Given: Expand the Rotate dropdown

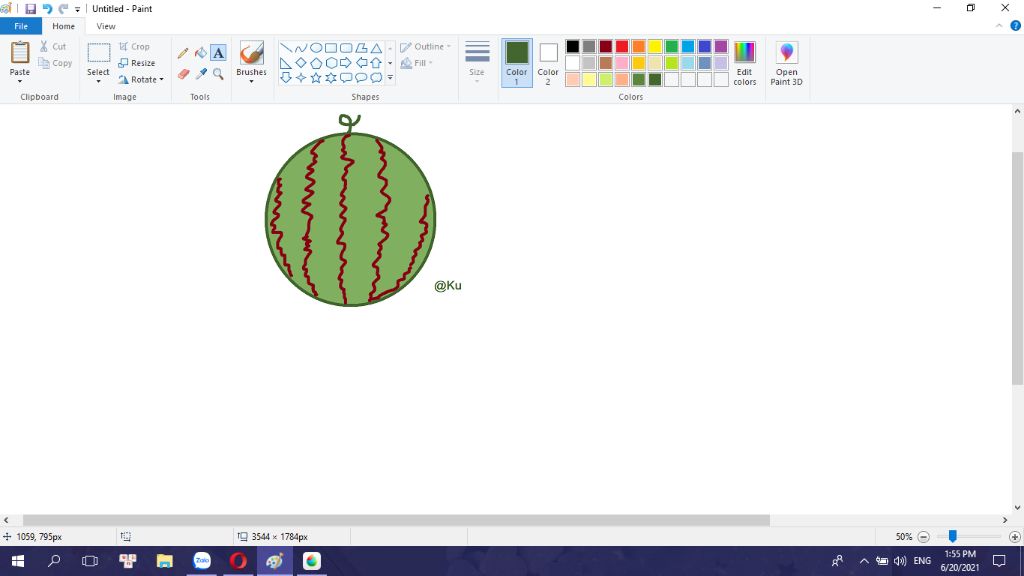Looking at the screenshot, I should coord(161,80).
